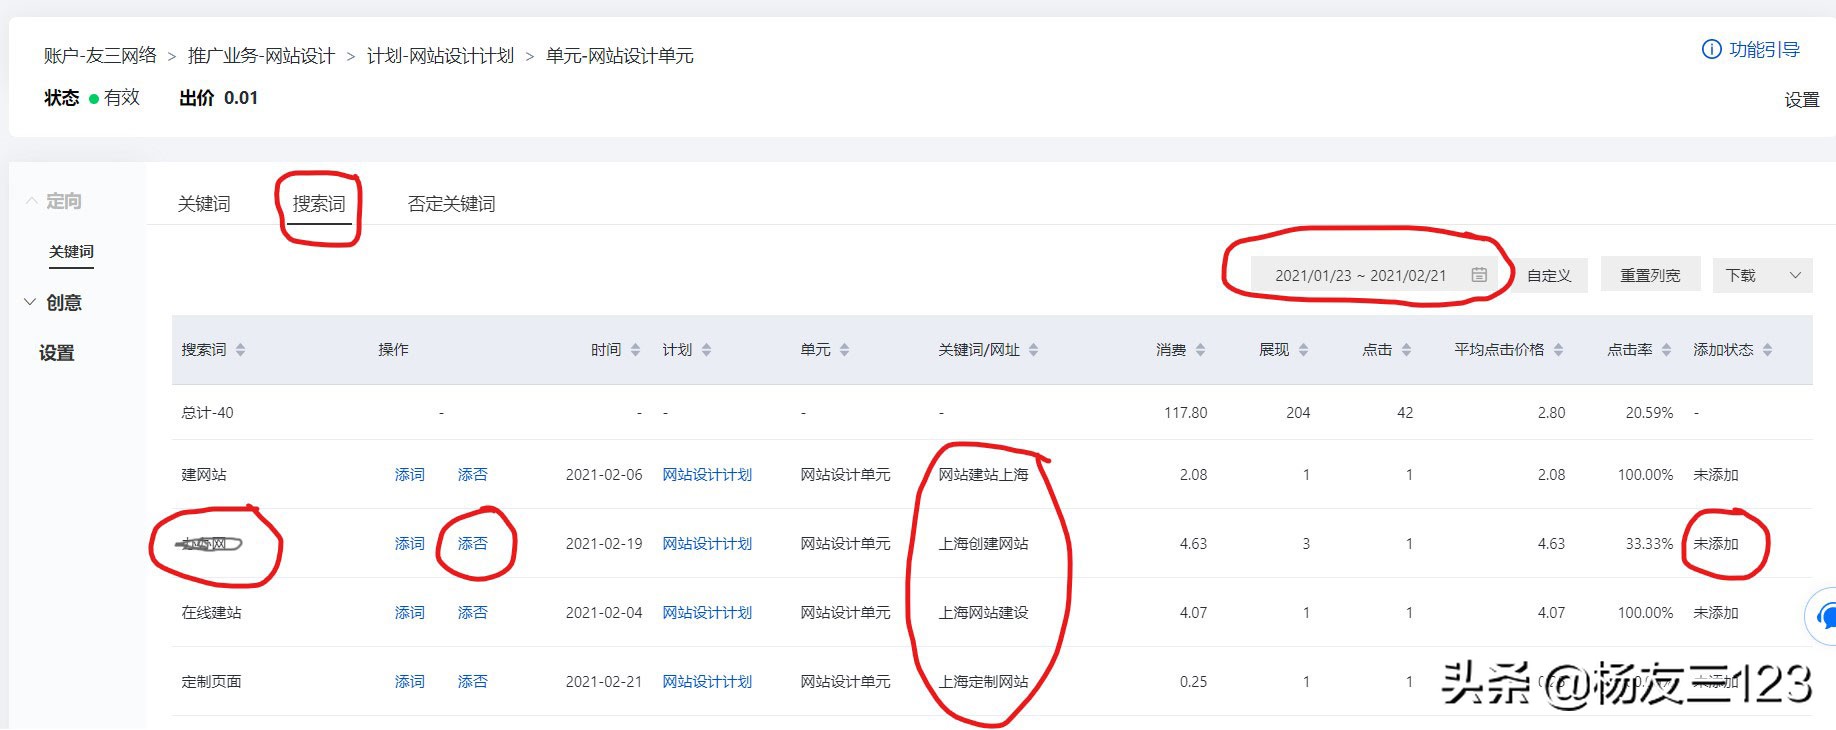Sort by 时间 column arrows

click(635, 350)
